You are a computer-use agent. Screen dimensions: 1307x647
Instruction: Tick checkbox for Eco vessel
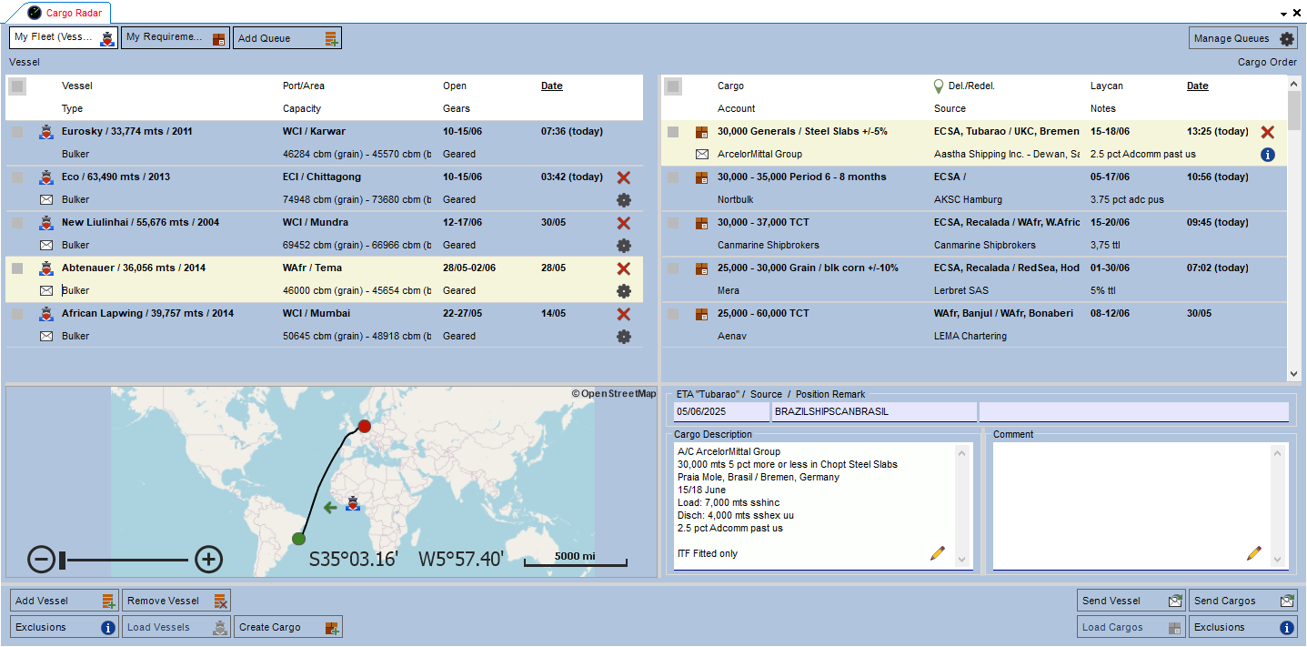click(x=17, y=177)
